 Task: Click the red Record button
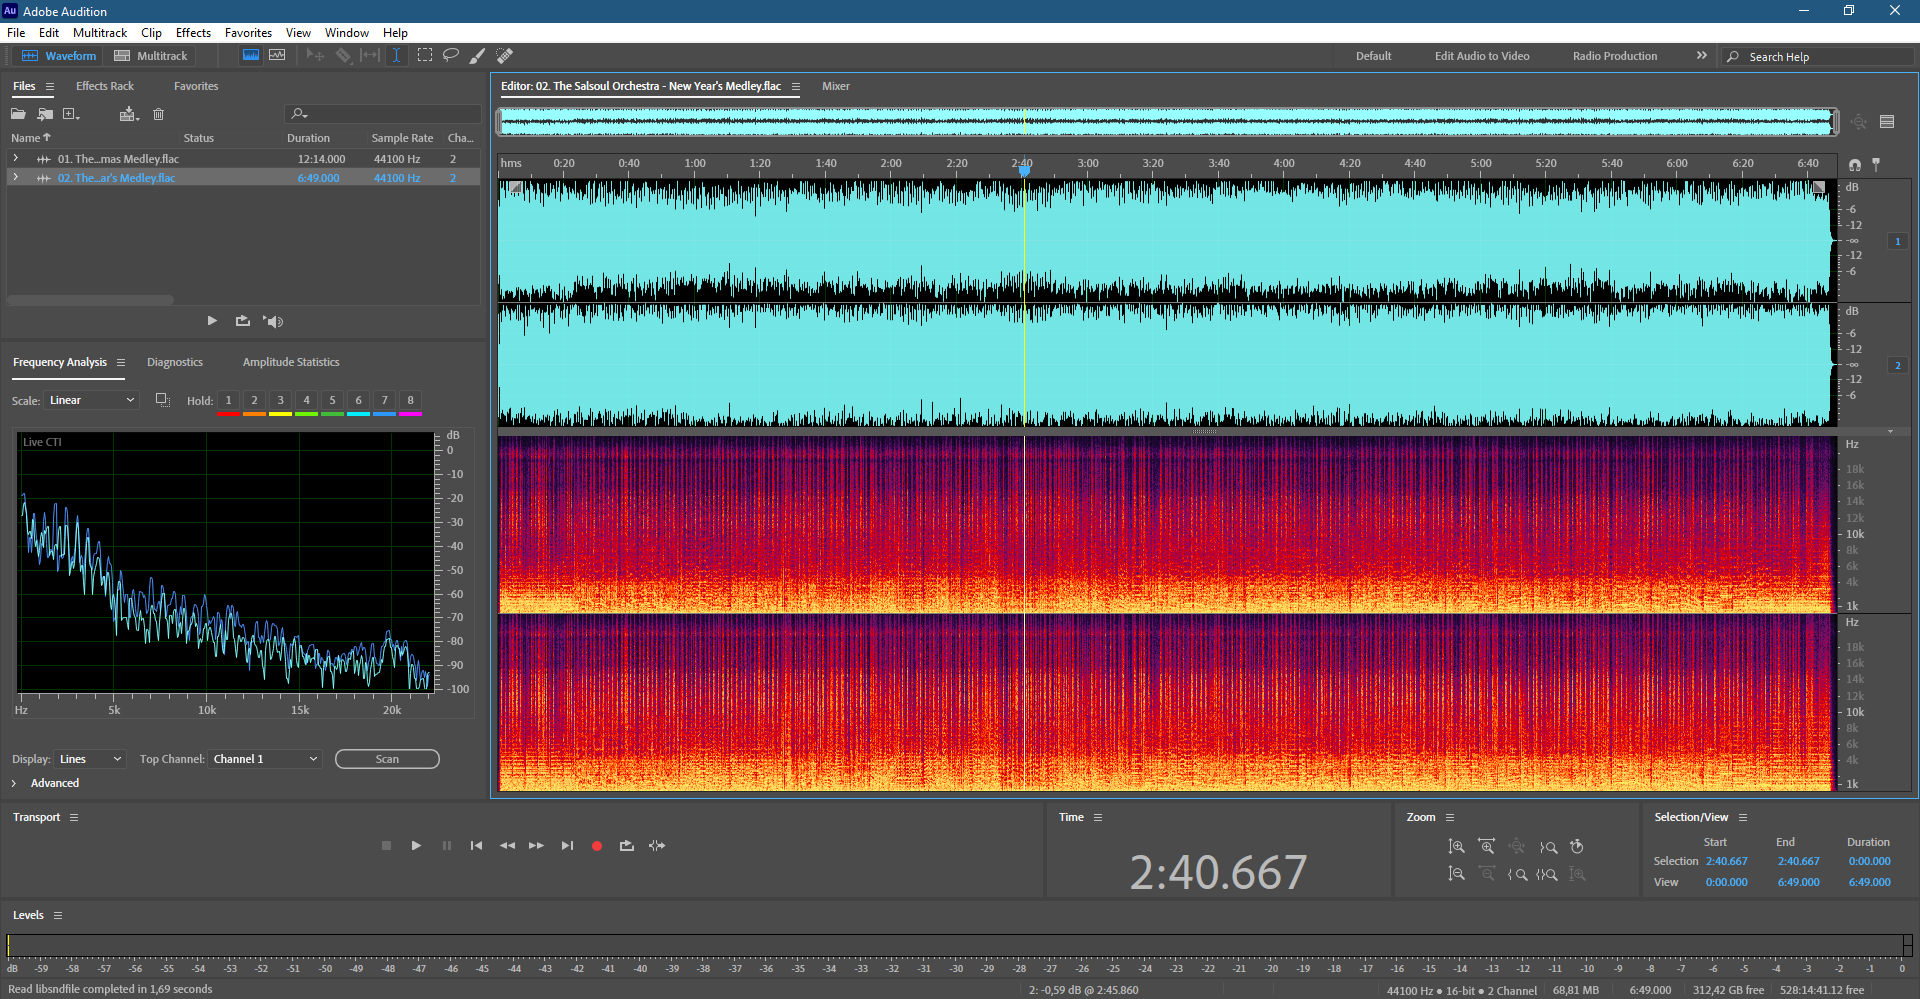point(597,846)
